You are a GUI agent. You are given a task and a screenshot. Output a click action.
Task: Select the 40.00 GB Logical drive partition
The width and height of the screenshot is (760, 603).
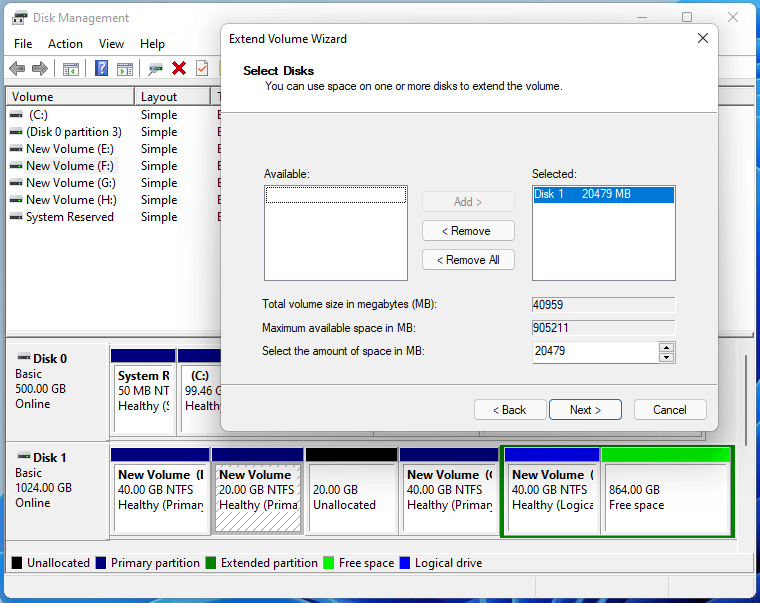pos(552,491)
